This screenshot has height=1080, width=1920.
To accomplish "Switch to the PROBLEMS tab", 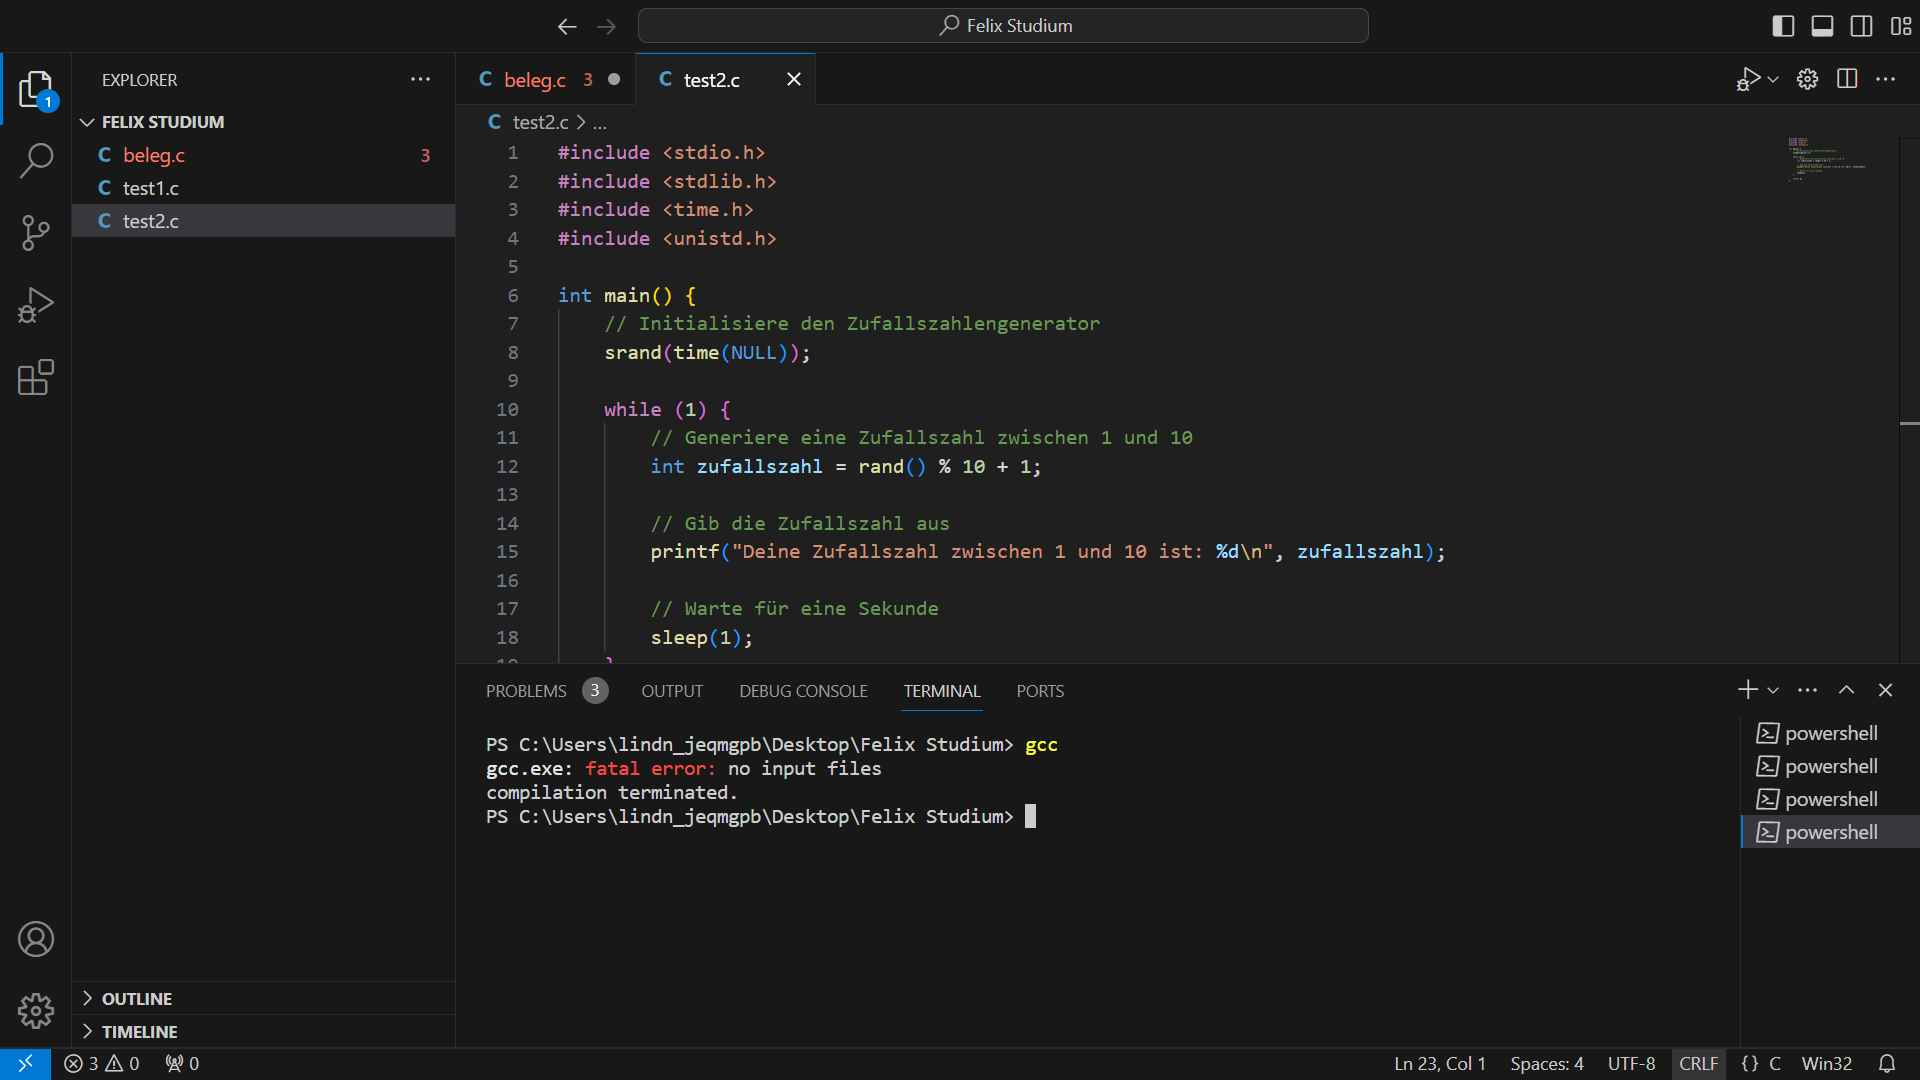I will pyautogui.click(x=526, y=691).
